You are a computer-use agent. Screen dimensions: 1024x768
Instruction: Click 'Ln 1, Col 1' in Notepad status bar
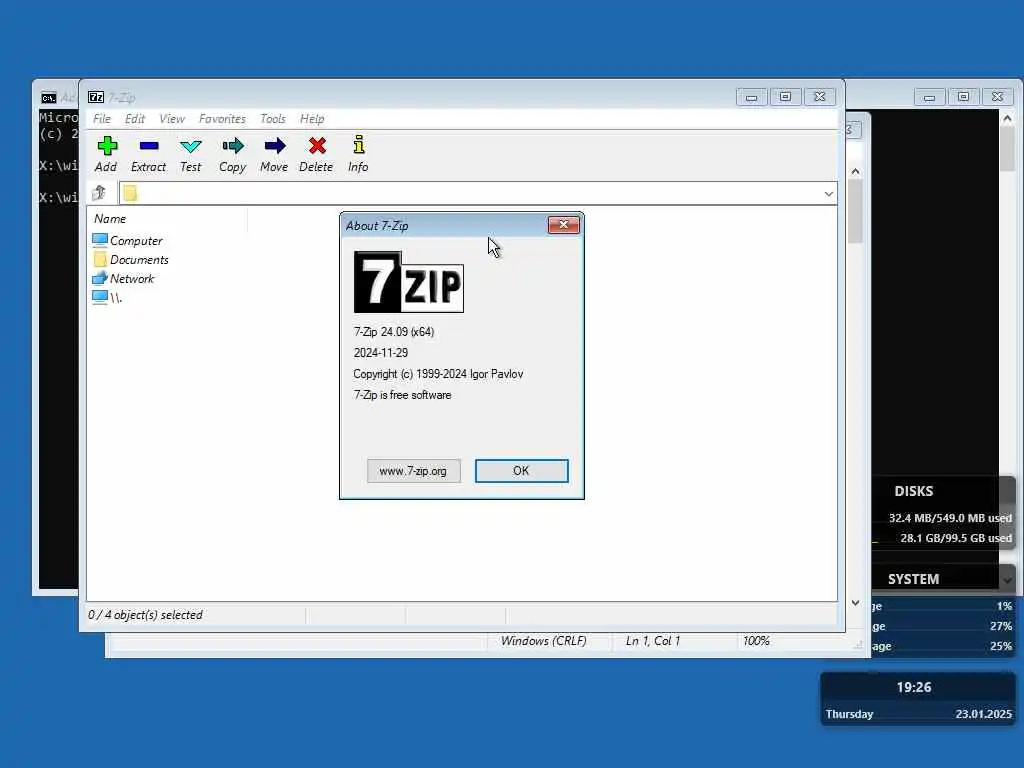652,641
